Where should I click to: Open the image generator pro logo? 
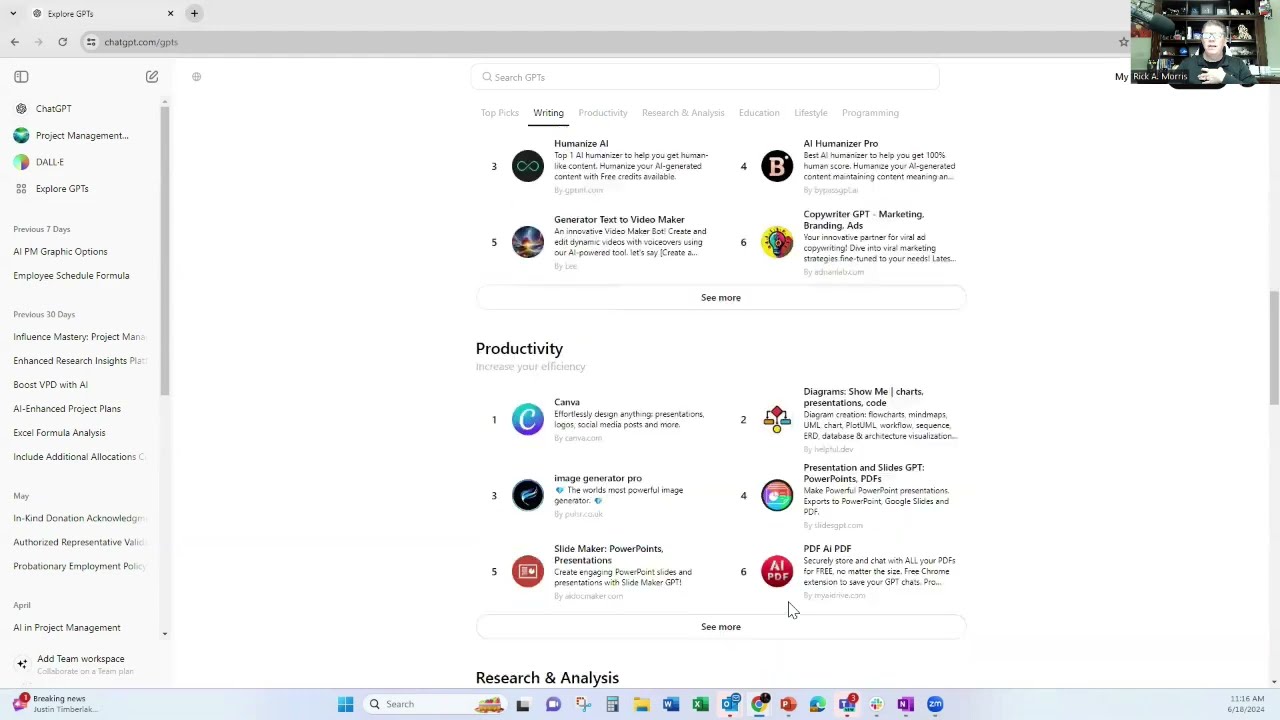point(527,495)
